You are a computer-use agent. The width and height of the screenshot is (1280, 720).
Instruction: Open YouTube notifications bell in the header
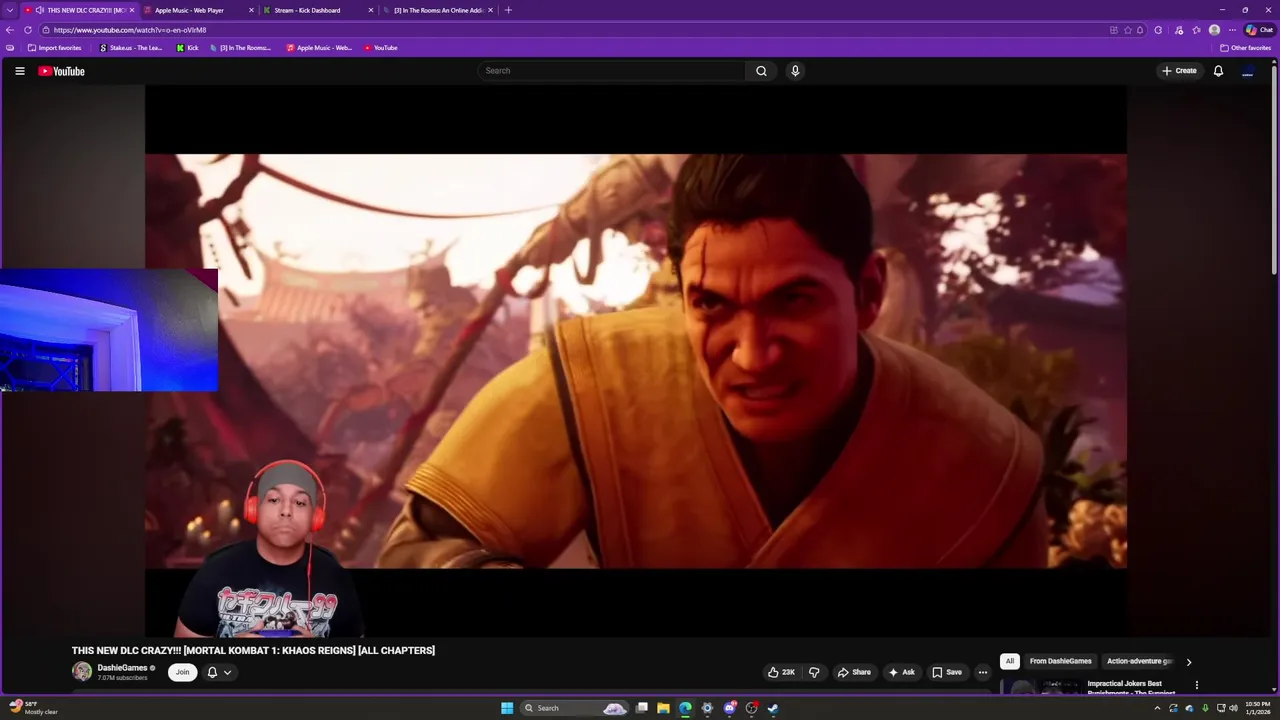(1218, 71)
